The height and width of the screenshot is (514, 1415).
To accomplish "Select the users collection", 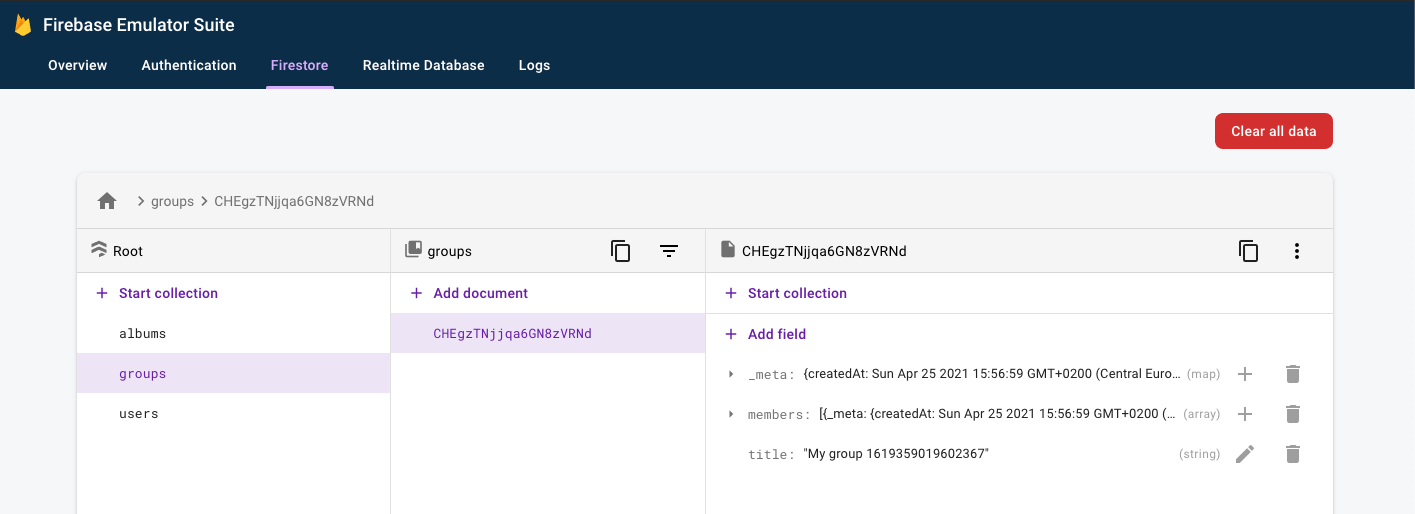I will click(139, 413).
